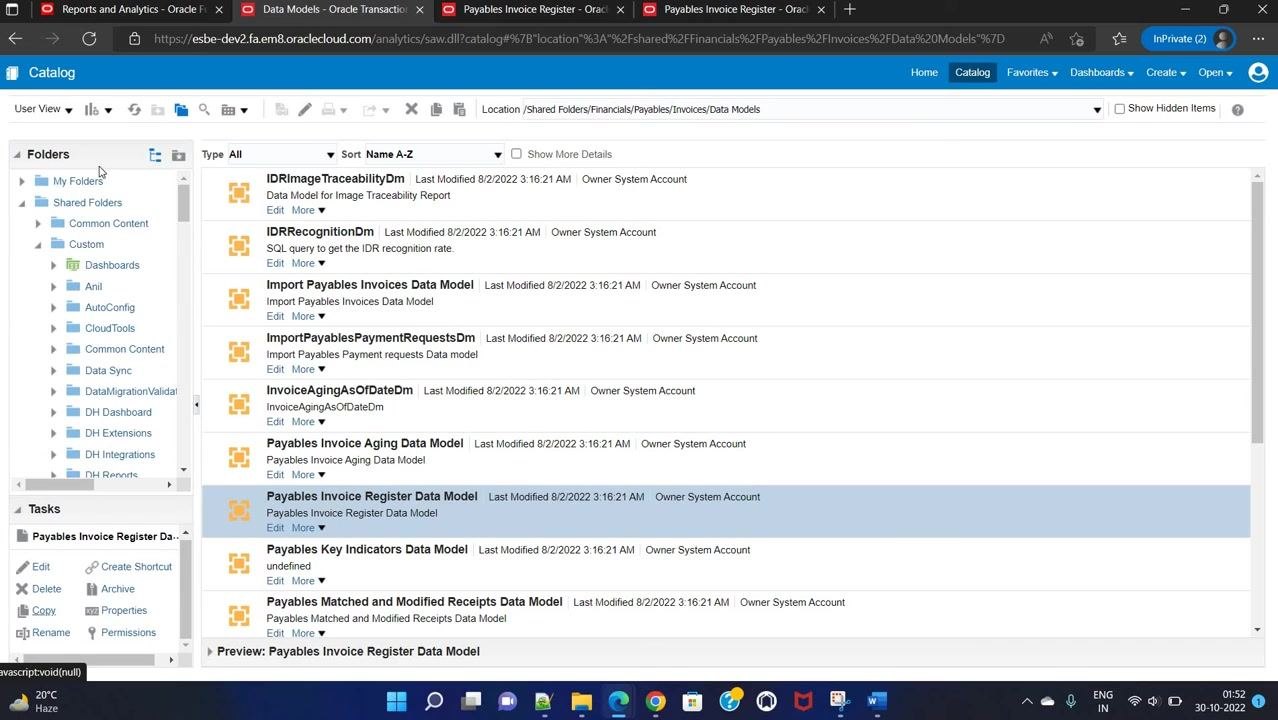Open the User View dropdown
This screenshot has height=720, width=1278.
pos(43,109)
